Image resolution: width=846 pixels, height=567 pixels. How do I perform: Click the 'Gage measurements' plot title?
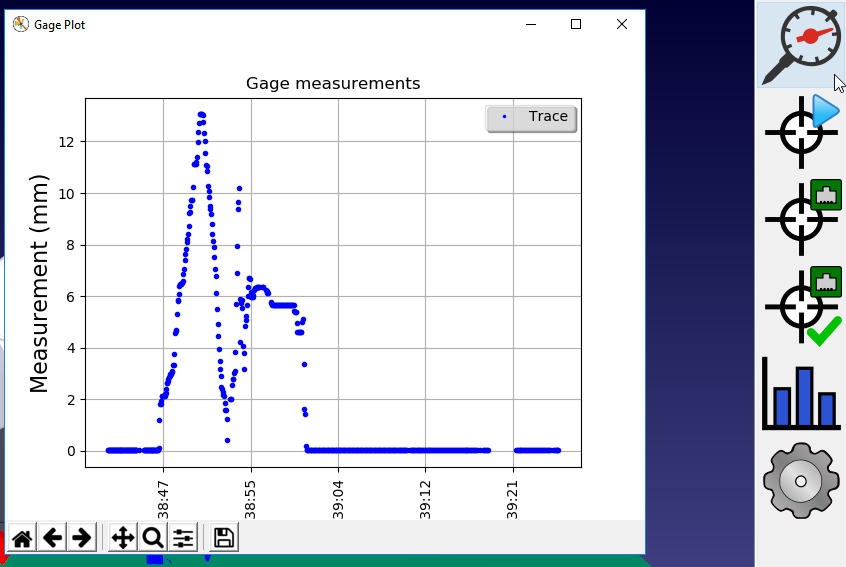click(x=333, y=83)
